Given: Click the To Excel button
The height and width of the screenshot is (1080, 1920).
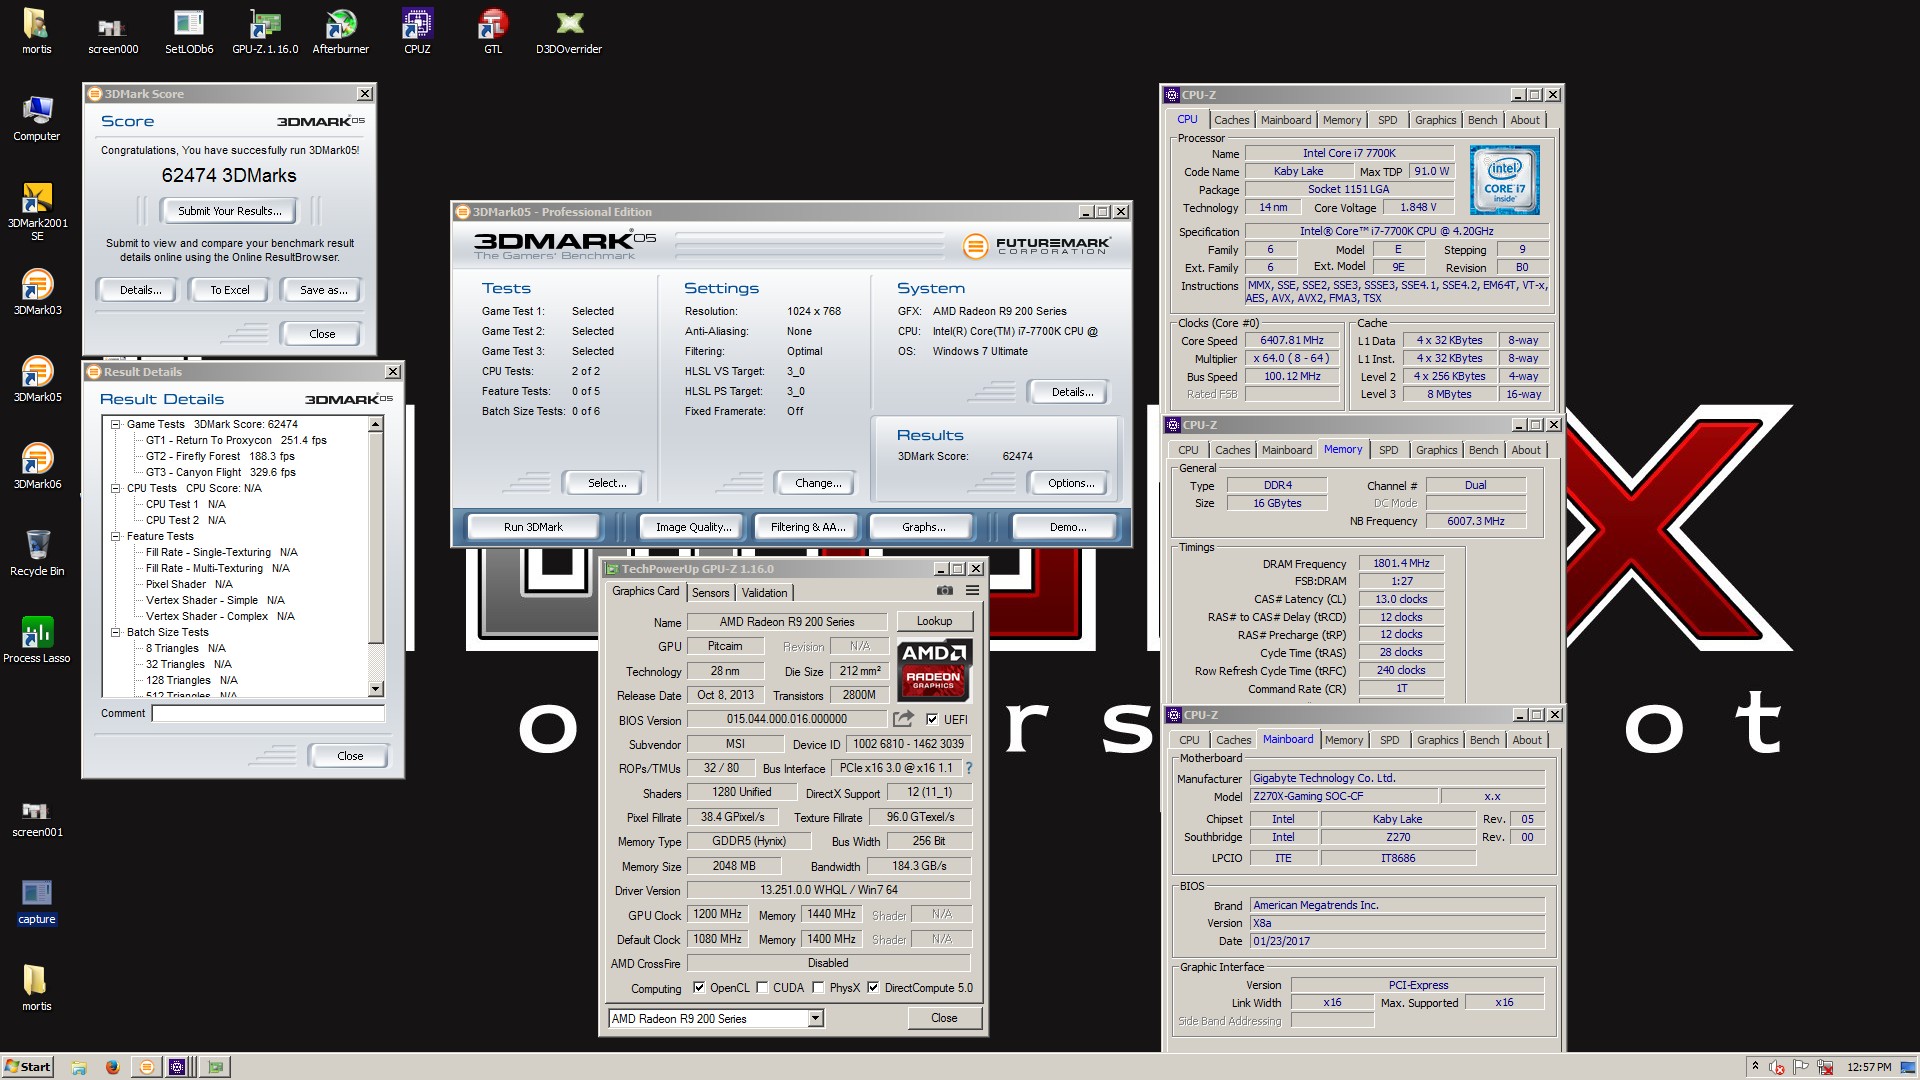Looking at the screenshot, I should click(230, 290).
